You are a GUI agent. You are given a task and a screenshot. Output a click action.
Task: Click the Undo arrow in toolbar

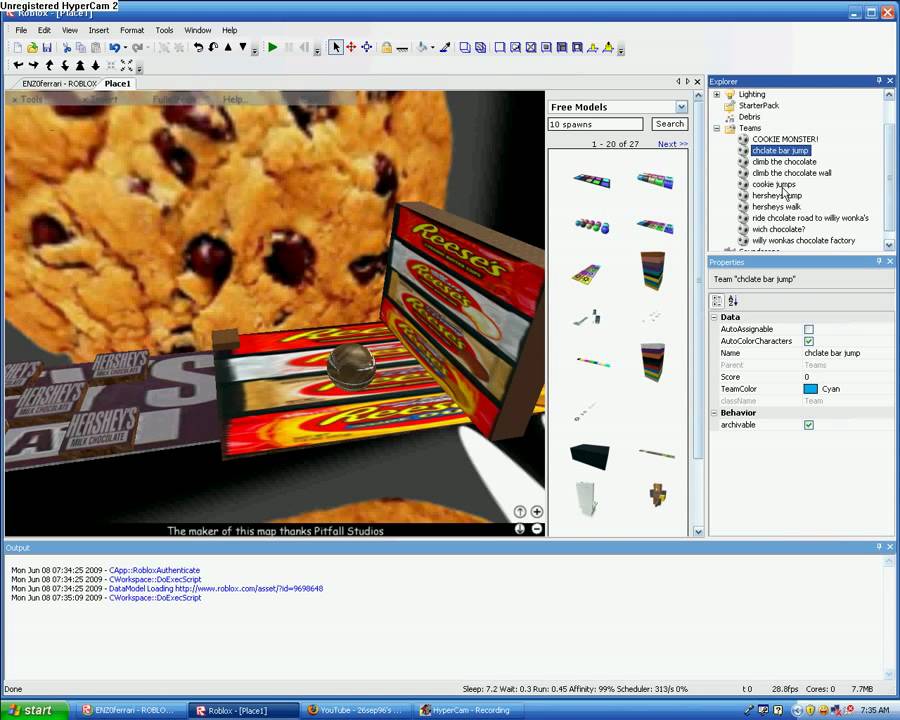(x=115, y=48)
